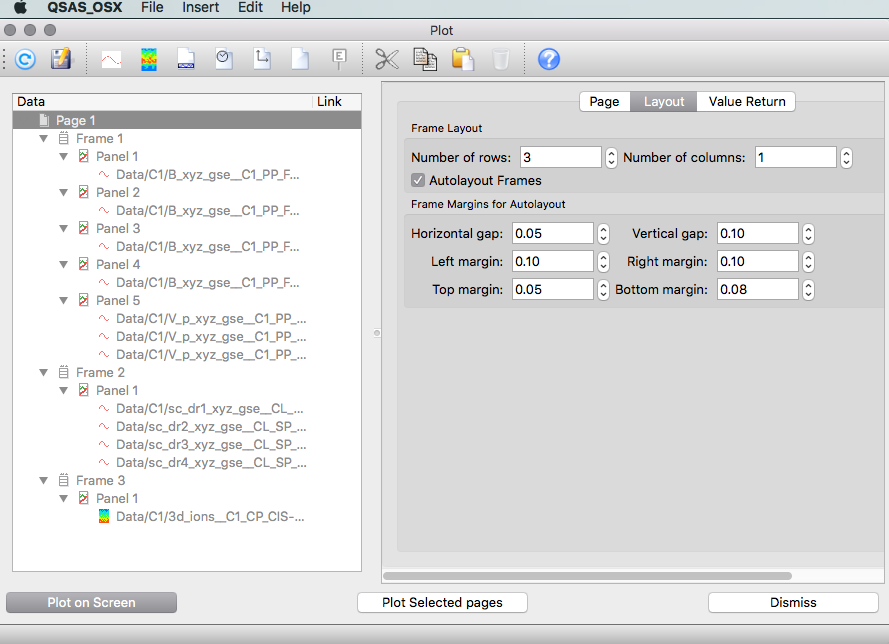The height and width of the screenshot is (644, 889).
Task: Collapse the Frame 2 disclosure triangle
Action: tap(43, 373)
